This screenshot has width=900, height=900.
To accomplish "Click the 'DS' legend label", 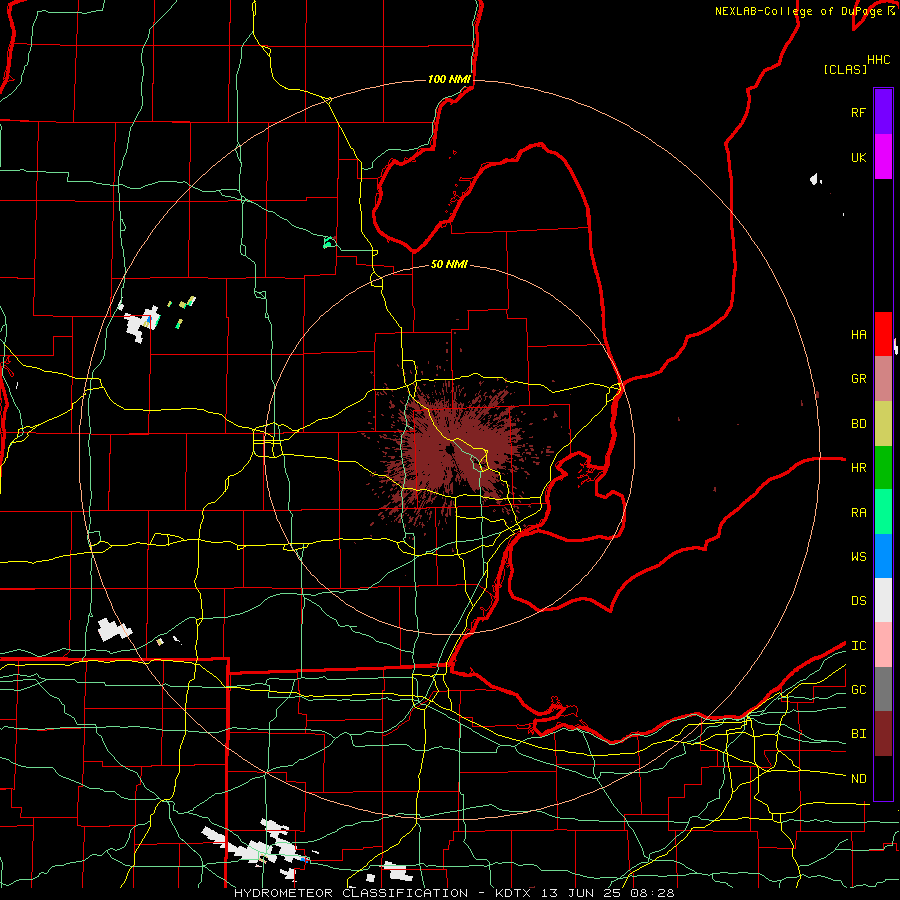I will click(858, 601).
